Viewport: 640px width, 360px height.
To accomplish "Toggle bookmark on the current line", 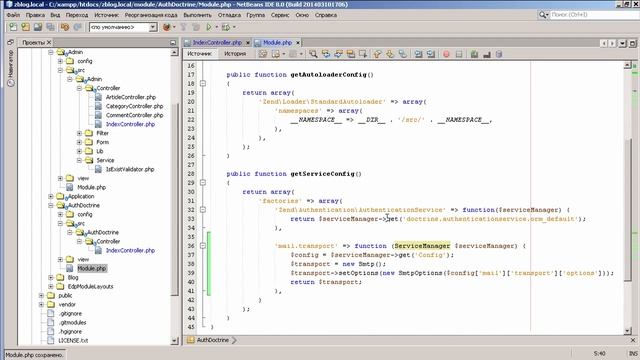I will tap(403, 54).
